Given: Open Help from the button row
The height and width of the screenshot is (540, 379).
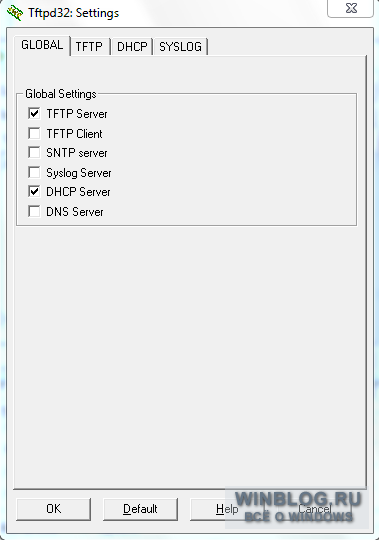Looking at the screenshot, I should coord(227,509).
